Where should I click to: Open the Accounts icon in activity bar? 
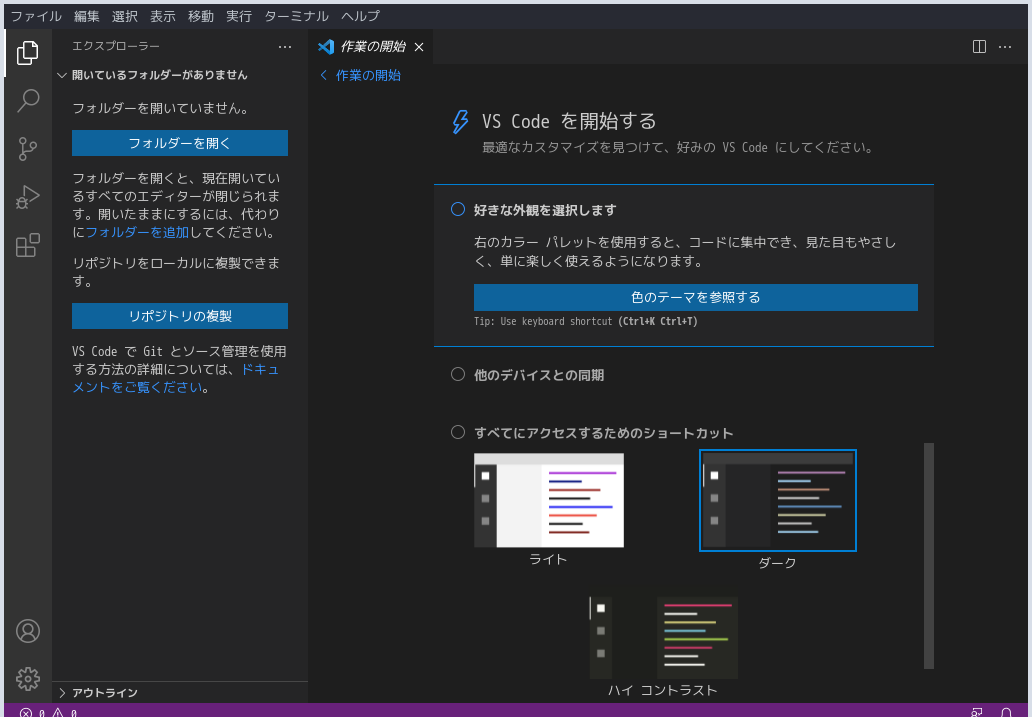(28, 631)
